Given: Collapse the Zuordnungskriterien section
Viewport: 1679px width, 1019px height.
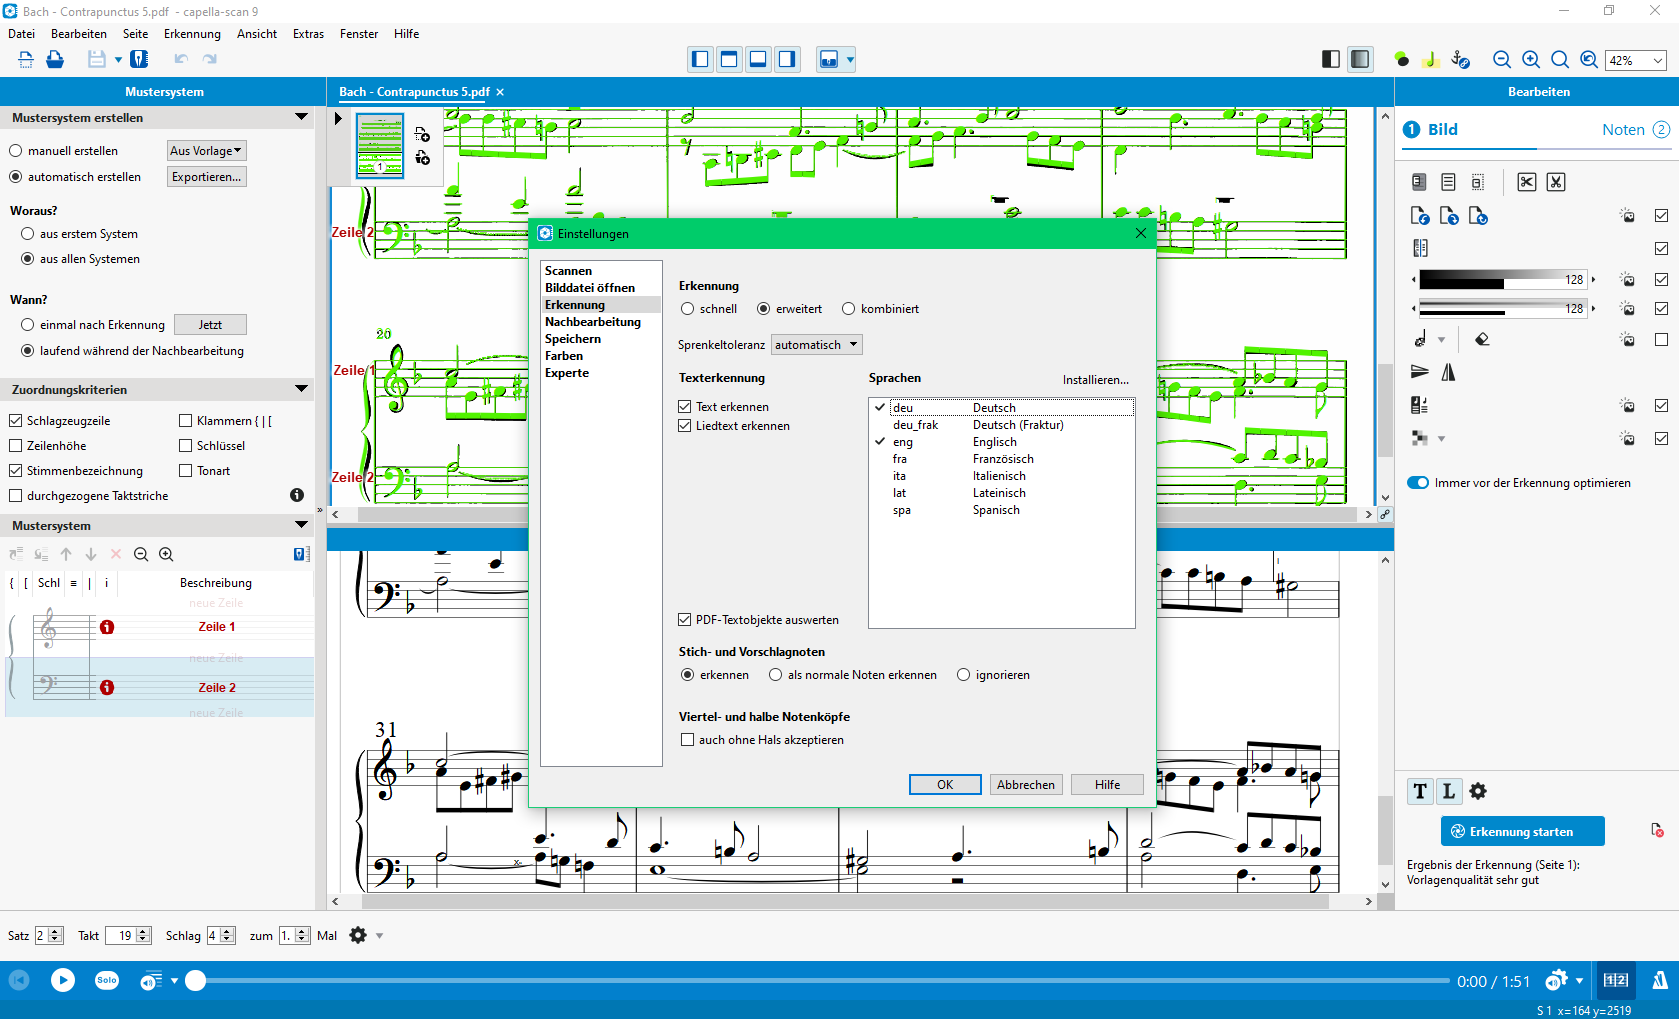Looking at the screenshot, I should pos(301,389).
